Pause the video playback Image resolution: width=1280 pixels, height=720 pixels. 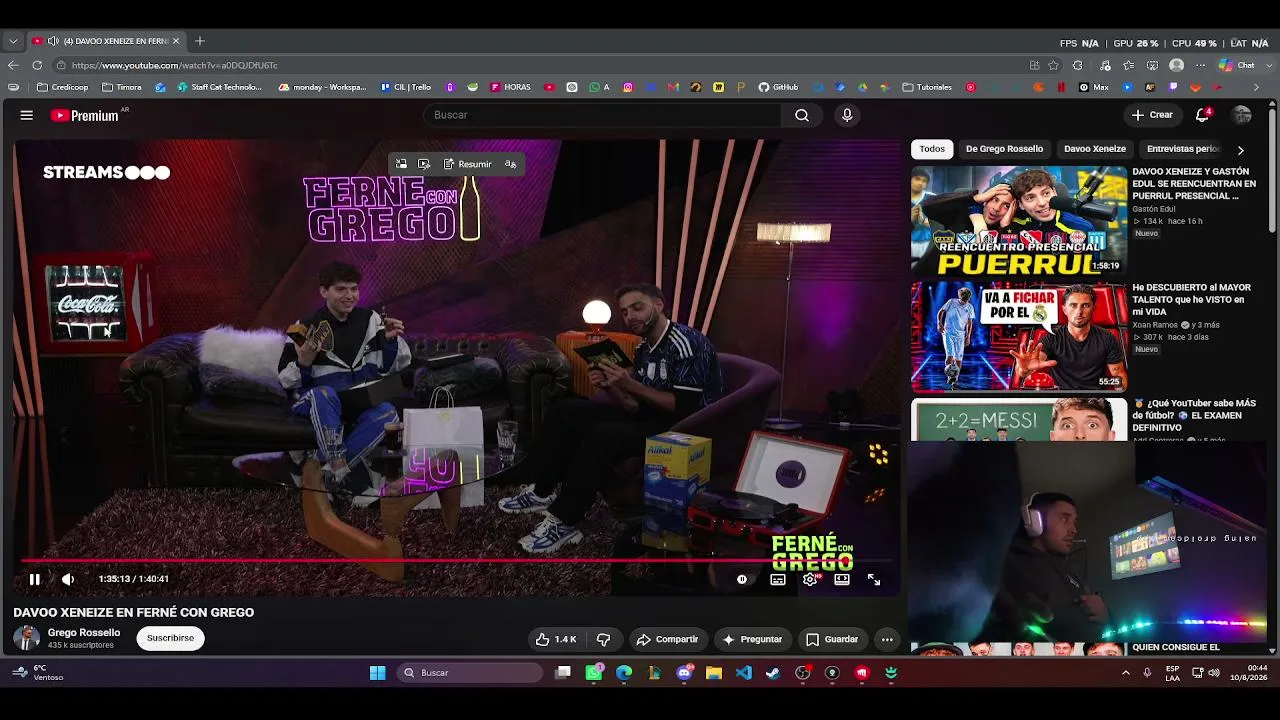(x=34, y=579)
